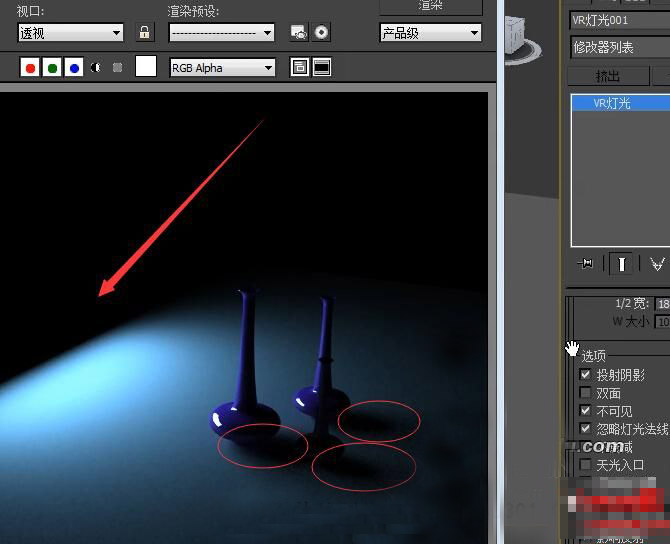
Task: Toggle UI overlay frame icon
Action: (x=300, y=68)
